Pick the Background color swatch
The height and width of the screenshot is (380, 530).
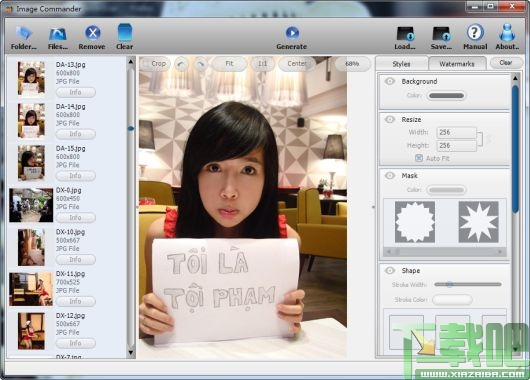pyautogui.click(x=446, y=96)
